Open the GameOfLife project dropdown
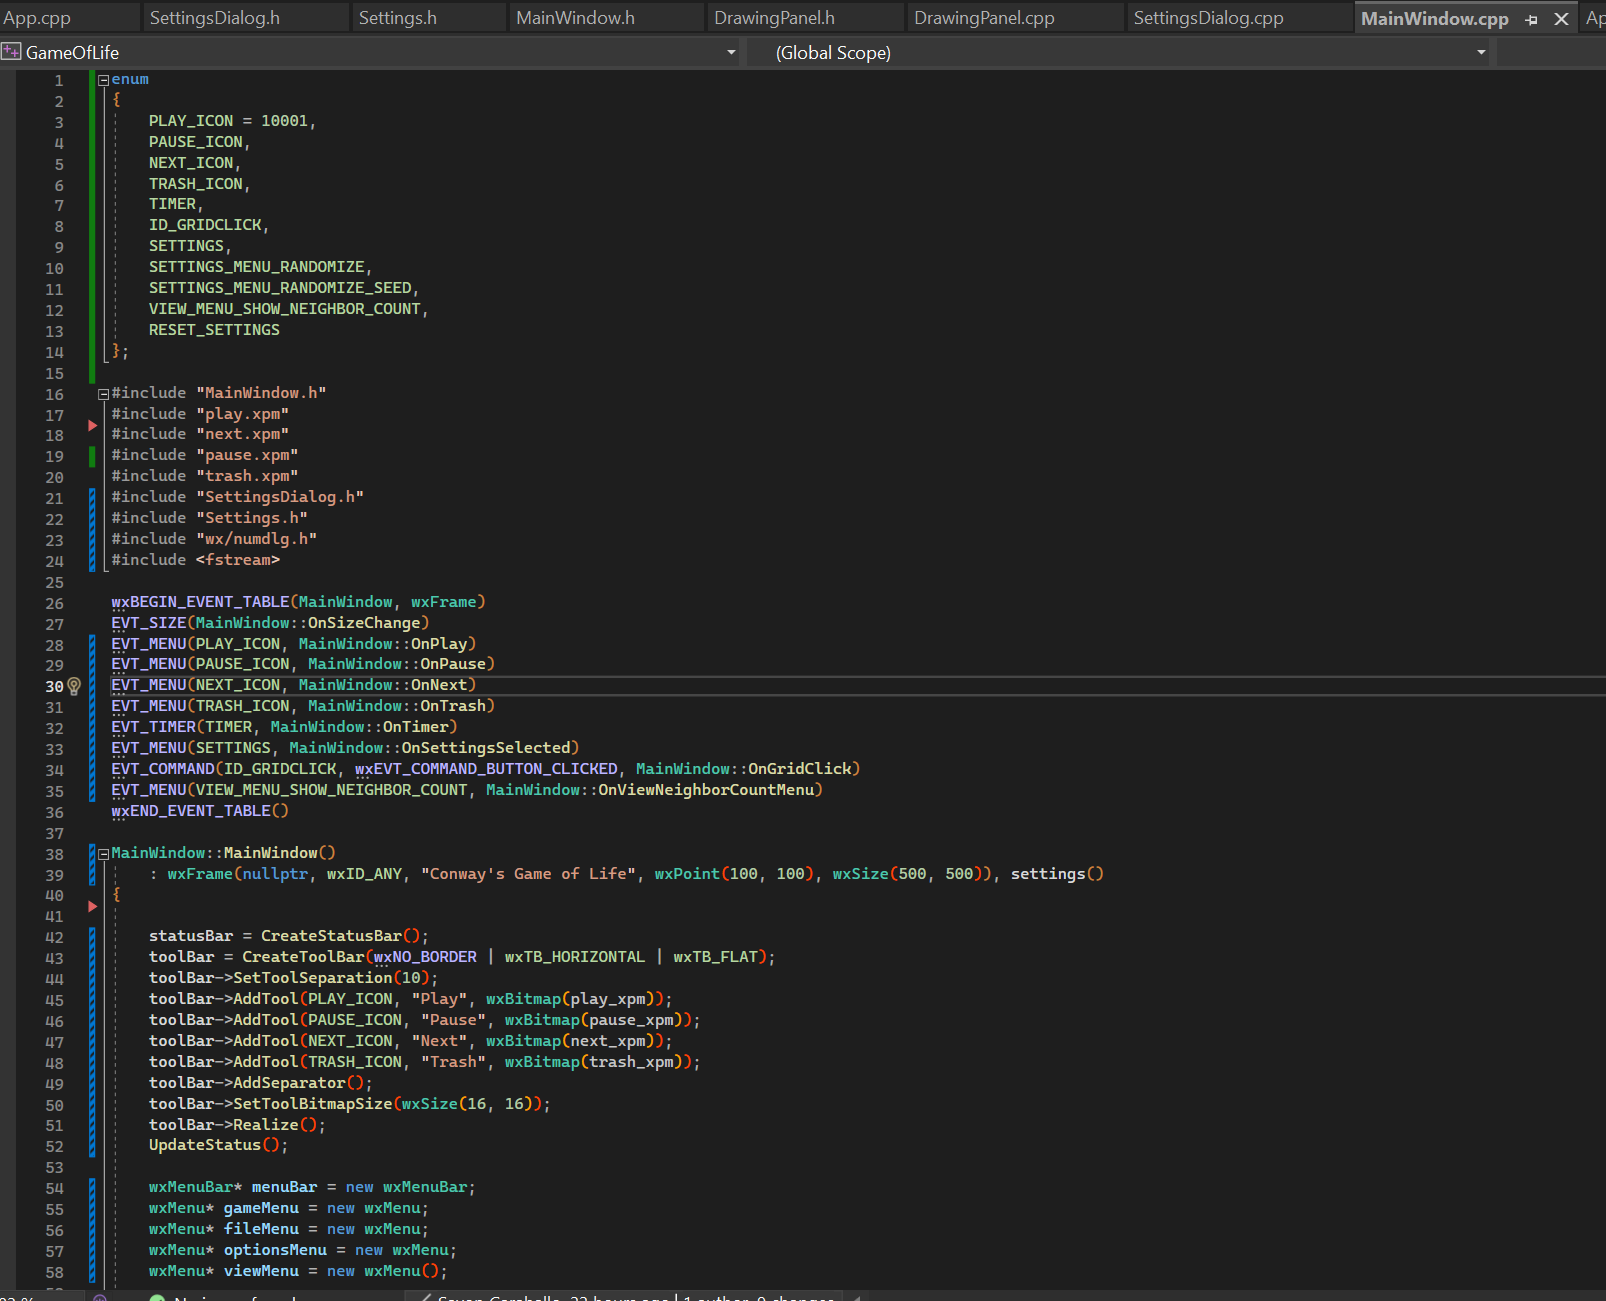The image size is (1606, 1301). pyautogui.click(x=731, y=52)
